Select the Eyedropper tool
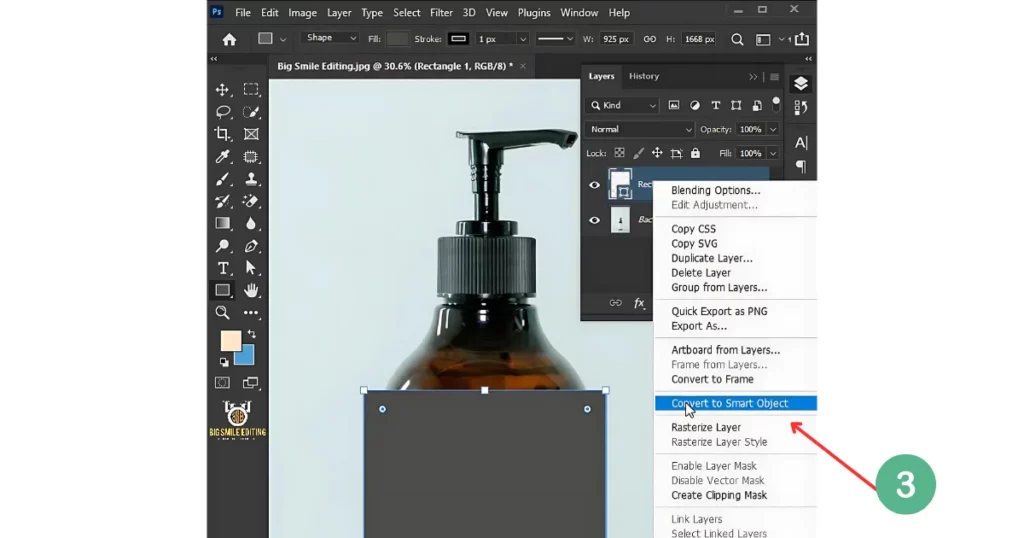 click(x=223, y=157)
